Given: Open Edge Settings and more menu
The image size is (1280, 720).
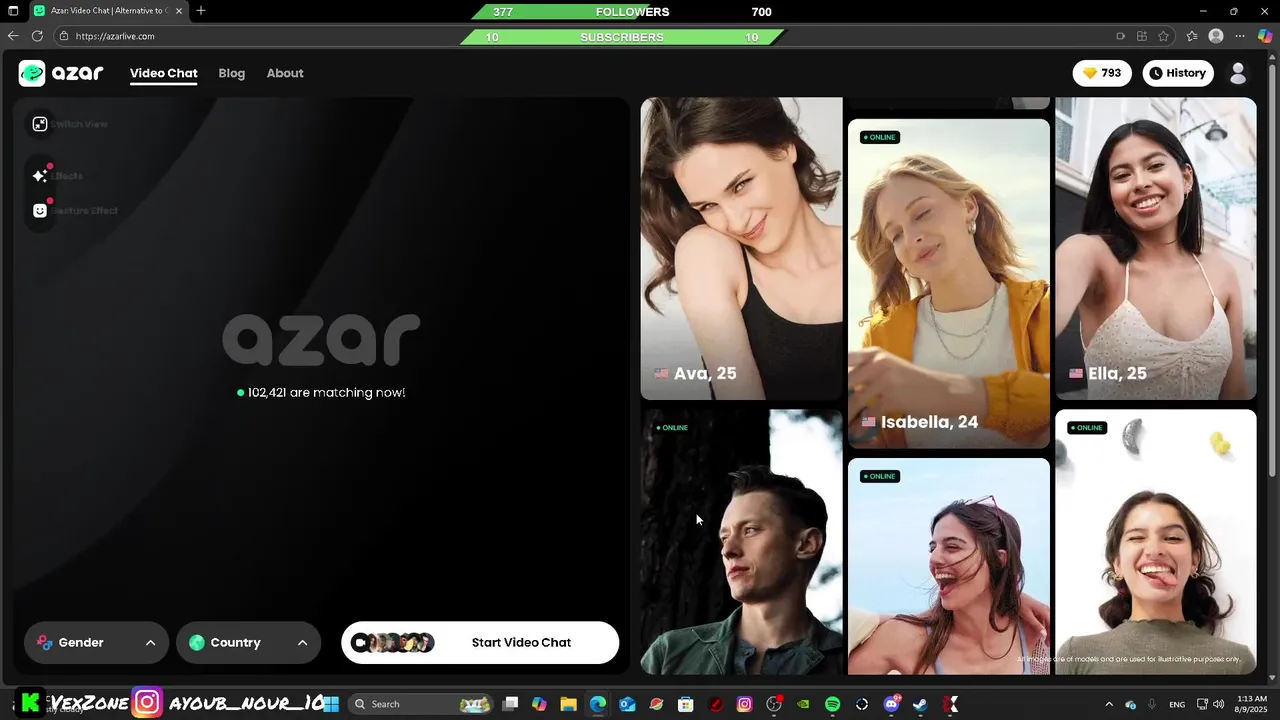Looking at the screenshot, I should (1240, 36).
